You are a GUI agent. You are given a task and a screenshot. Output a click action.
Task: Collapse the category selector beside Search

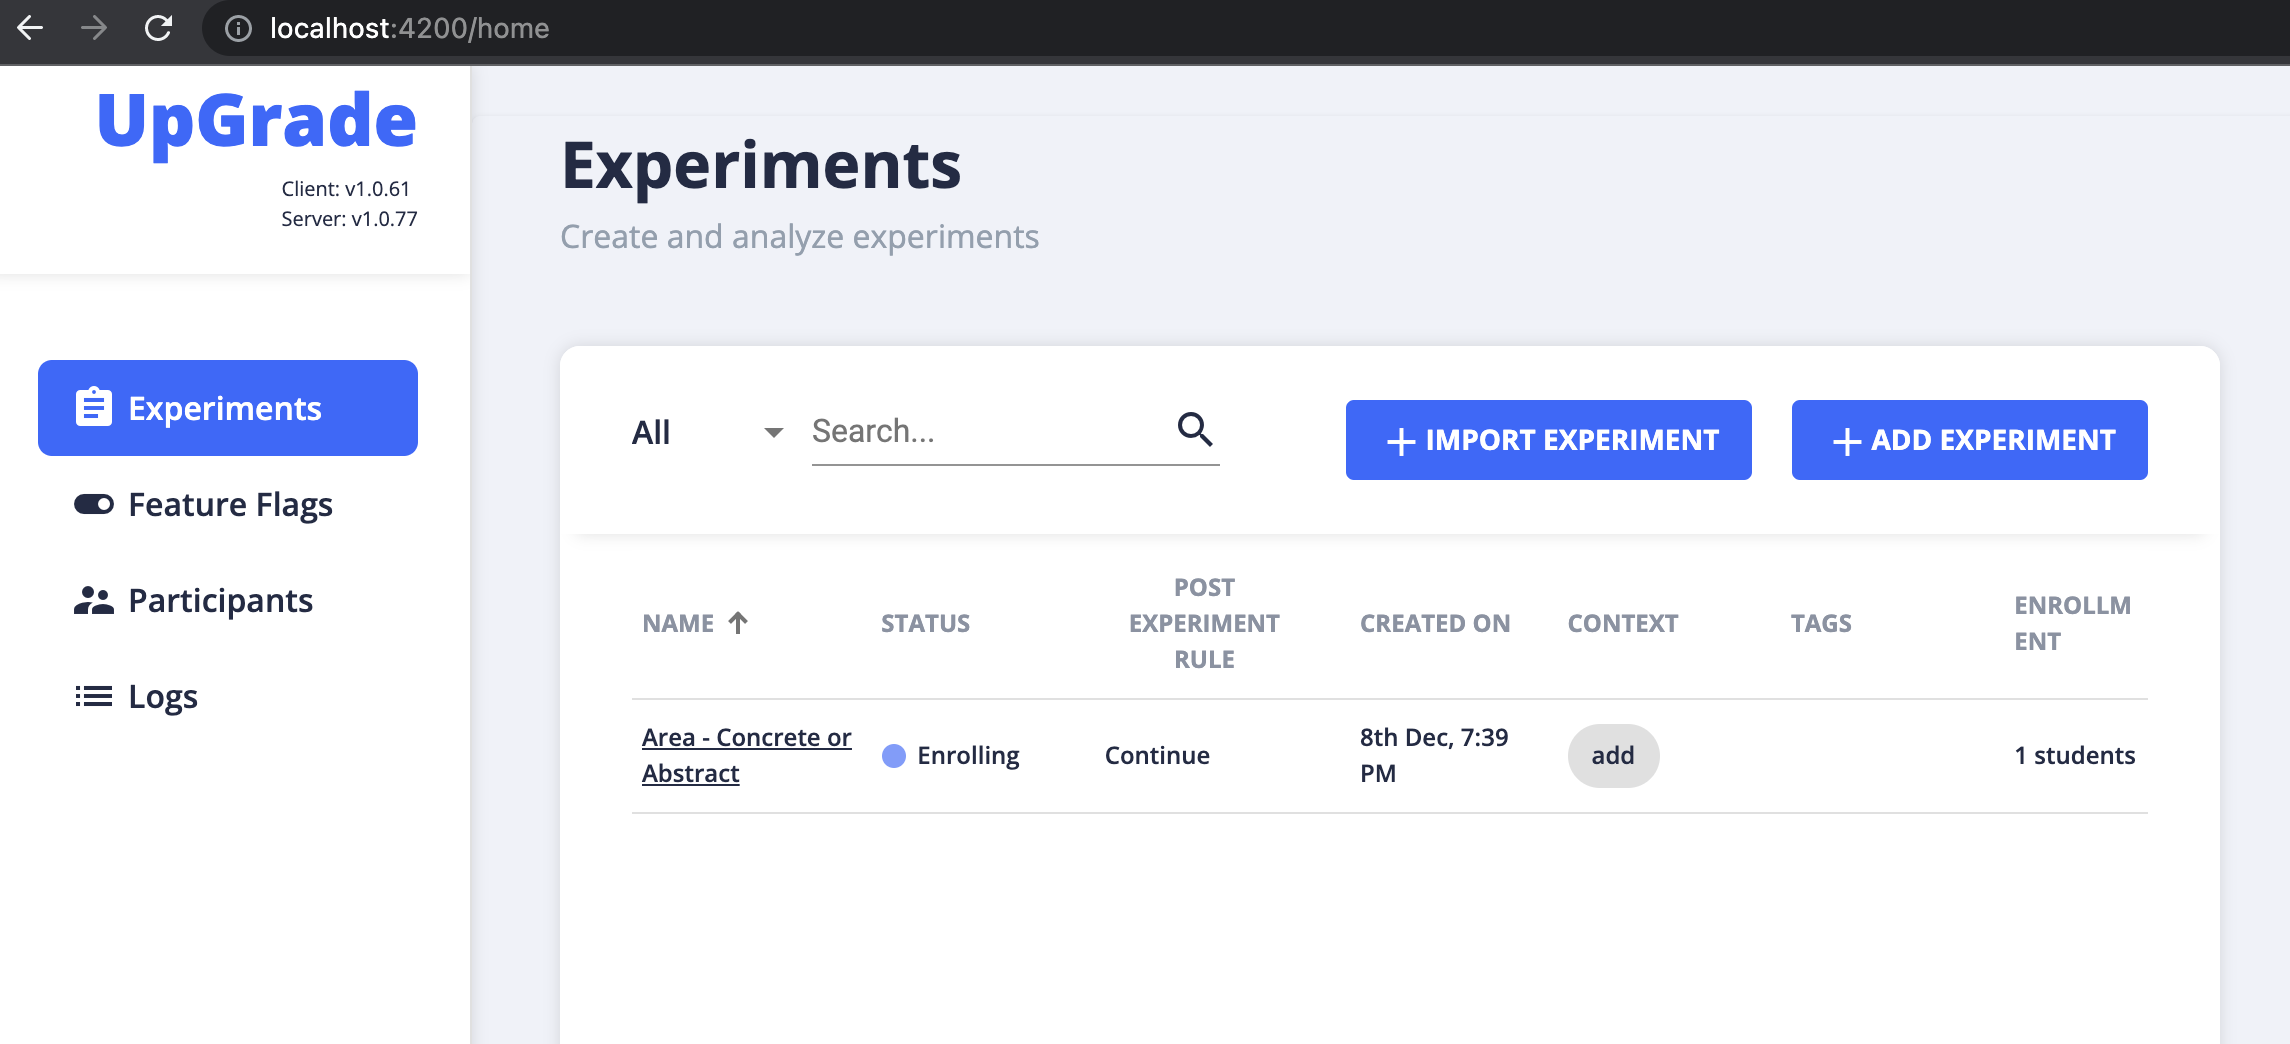pyautogui.click(x=773, y=433)
